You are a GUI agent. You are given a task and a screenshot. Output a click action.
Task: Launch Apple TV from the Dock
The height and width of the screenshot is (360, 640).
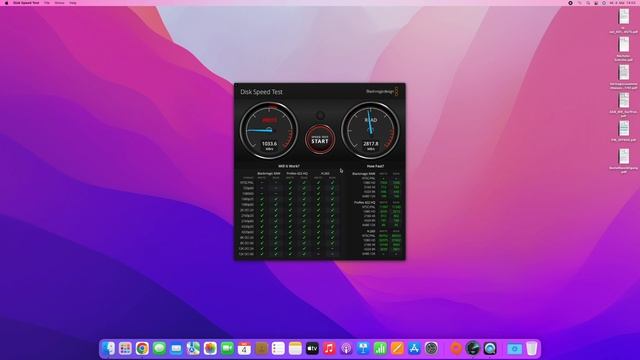click(x=312, y=348)
